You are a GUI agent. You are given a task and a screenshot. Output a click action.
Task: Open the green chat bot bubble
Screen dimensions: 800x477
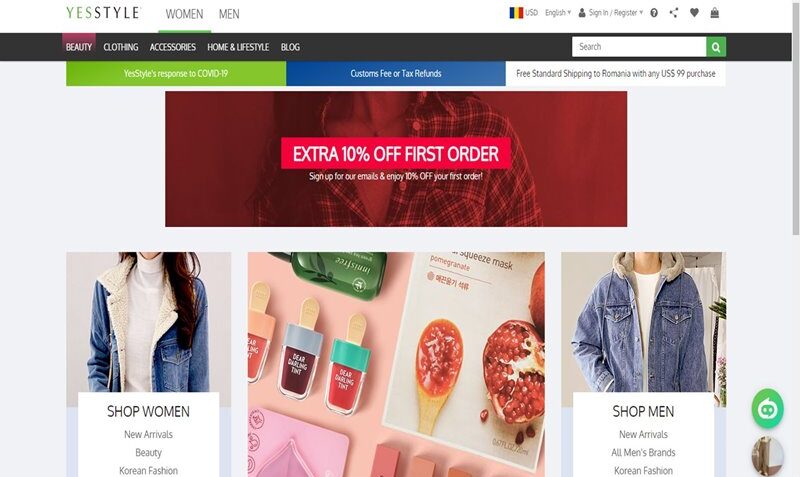pyautogui.click(x=767, y=409)
